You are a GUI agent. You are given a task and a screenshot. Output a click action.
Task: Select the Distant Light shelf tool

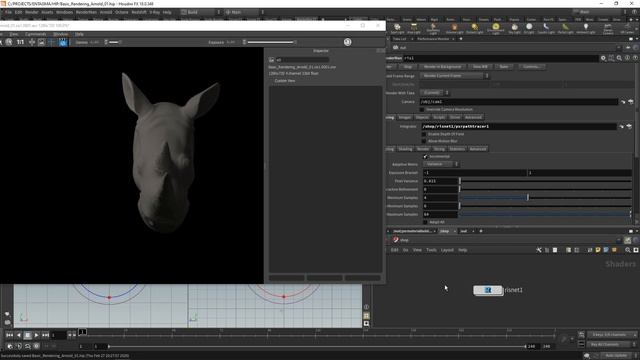[x=474, y=28]
